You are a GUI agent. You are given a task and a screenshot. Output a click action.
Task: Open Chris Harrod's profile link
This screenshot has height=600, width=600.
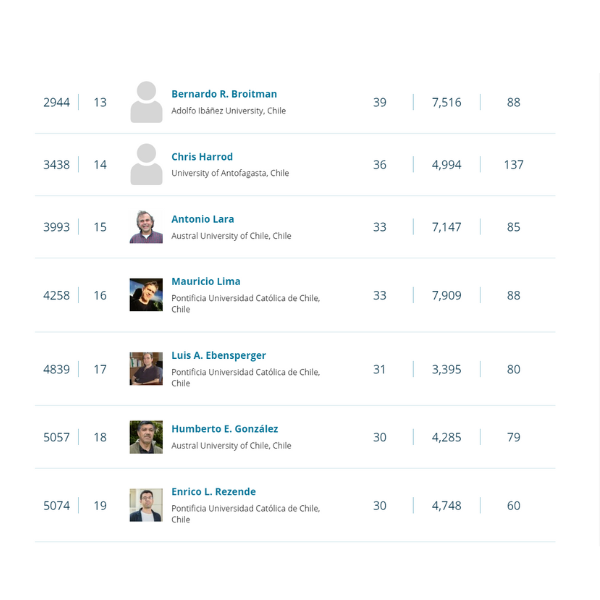point(202,157)
